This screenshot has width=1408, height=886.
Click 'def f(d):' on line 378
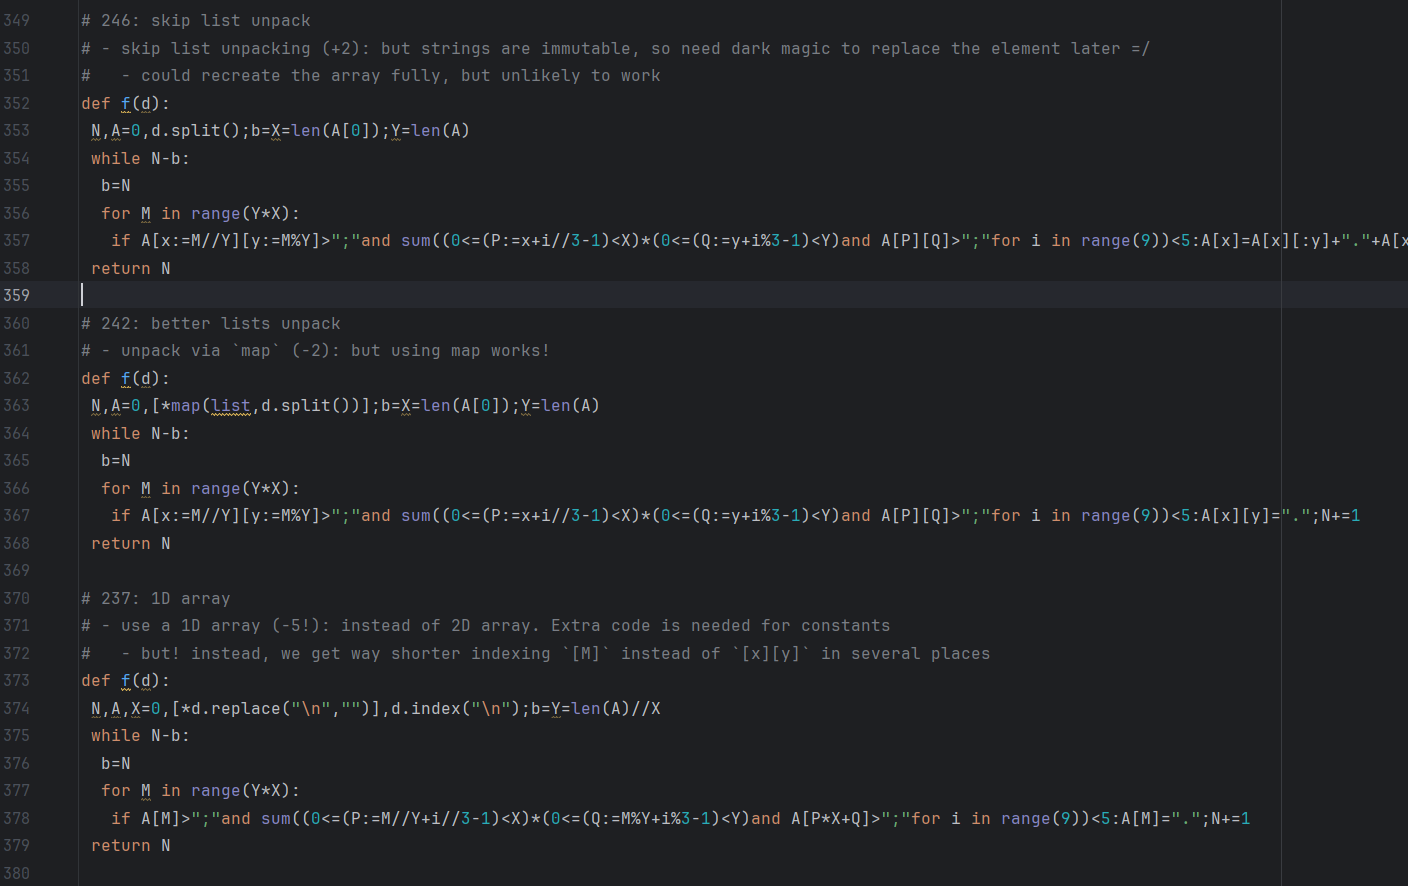click(125, 379)
